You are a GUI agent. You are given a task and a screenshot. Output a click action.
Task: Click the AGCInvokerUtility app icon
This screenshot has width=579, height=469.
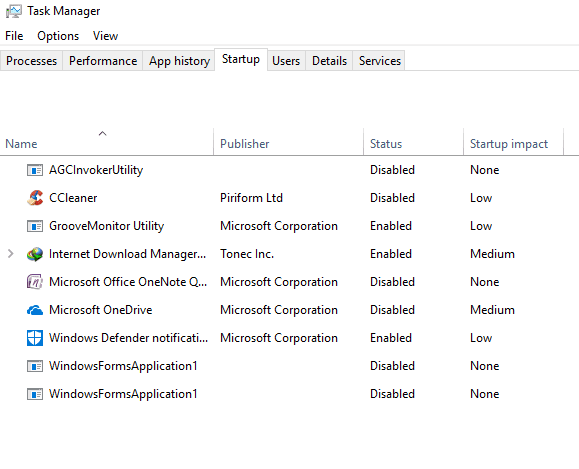[x=35, y=170]
